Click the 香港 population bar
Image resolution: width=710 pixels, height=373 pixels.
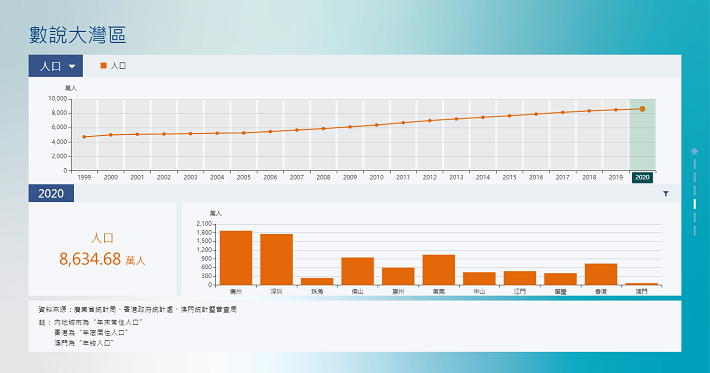pos(601,274)
